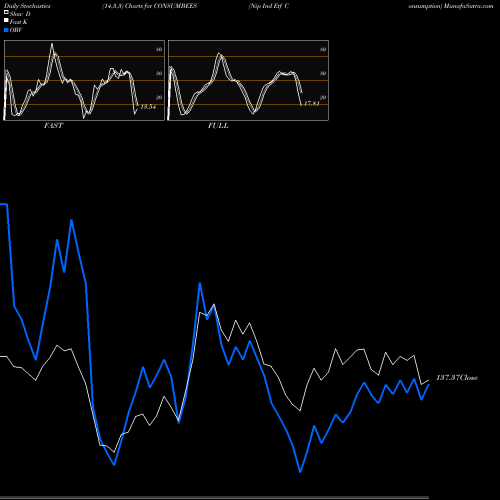This screenshot has height=500, width=500.
Task: Click the 20 level label in FULL chart
Action: click(x=323, y=97)
